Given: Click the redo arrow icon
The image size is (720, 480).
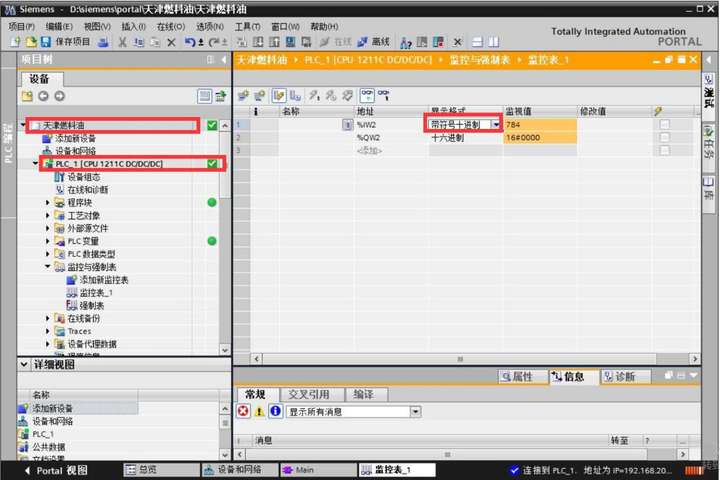Looking at the screenshot, I should pyautogui.click(x=214, y=42).
